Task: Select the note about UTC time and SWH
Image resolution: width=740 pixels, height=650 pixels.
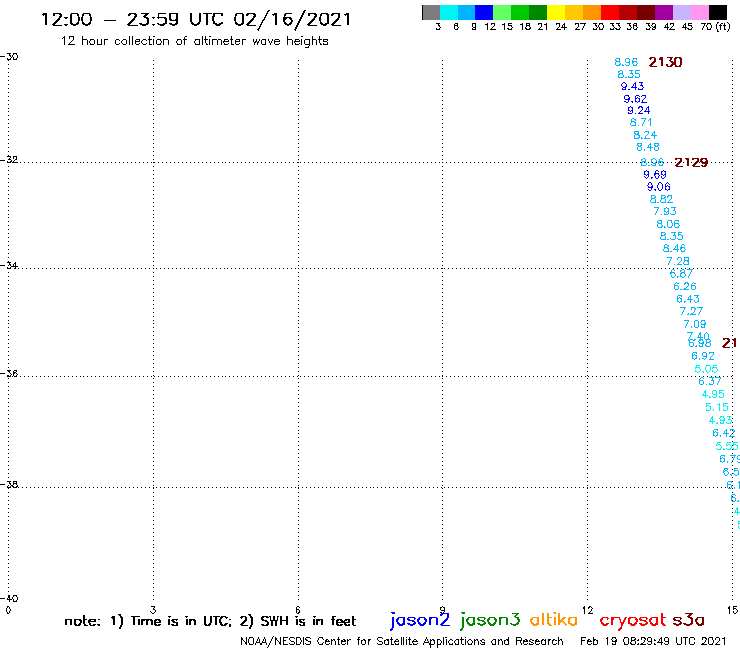Action: click(x=210, y=621)
